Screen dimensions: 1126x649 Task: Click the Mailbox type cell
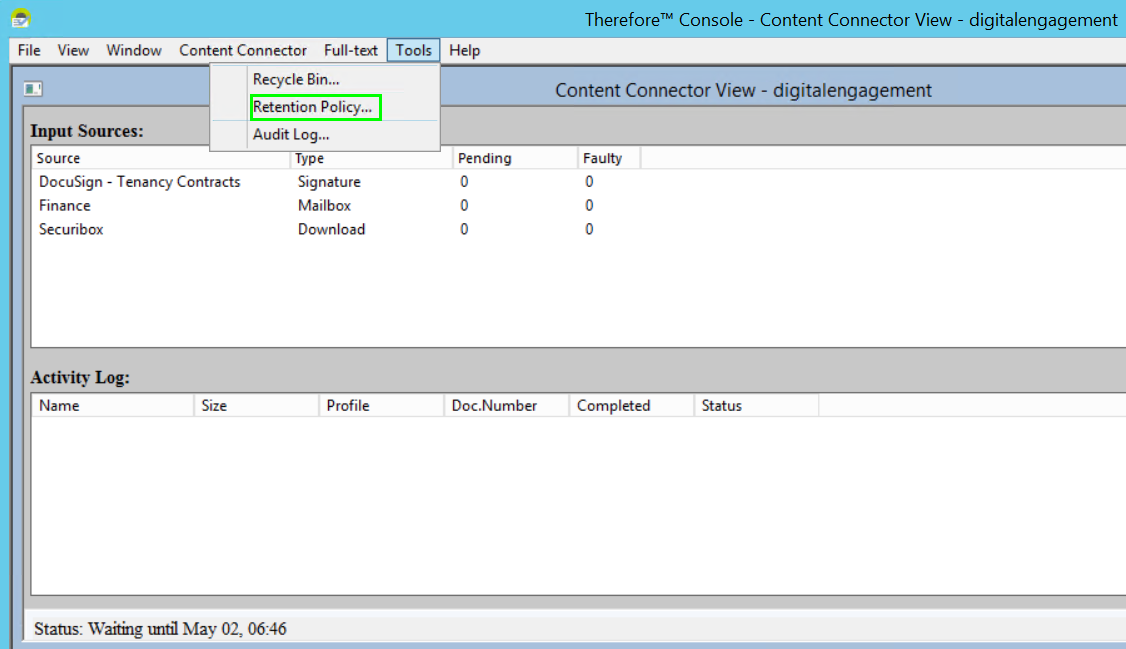(x=324, y=205)
